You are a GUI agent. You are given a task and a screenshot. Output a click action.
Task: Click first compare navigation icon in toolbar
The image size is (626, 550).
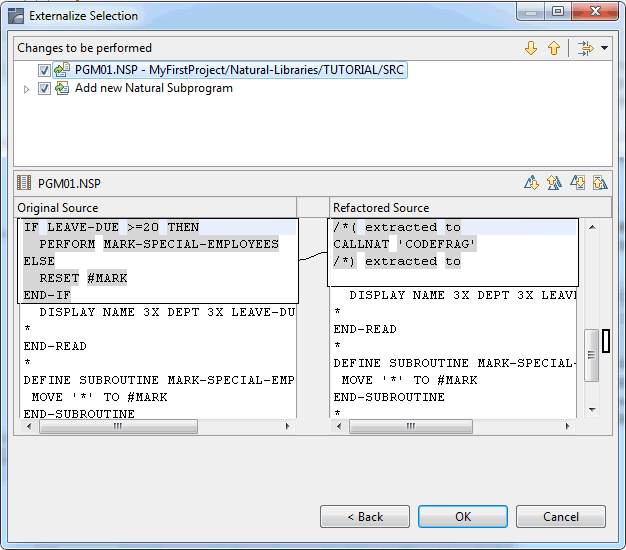[531, 183]
